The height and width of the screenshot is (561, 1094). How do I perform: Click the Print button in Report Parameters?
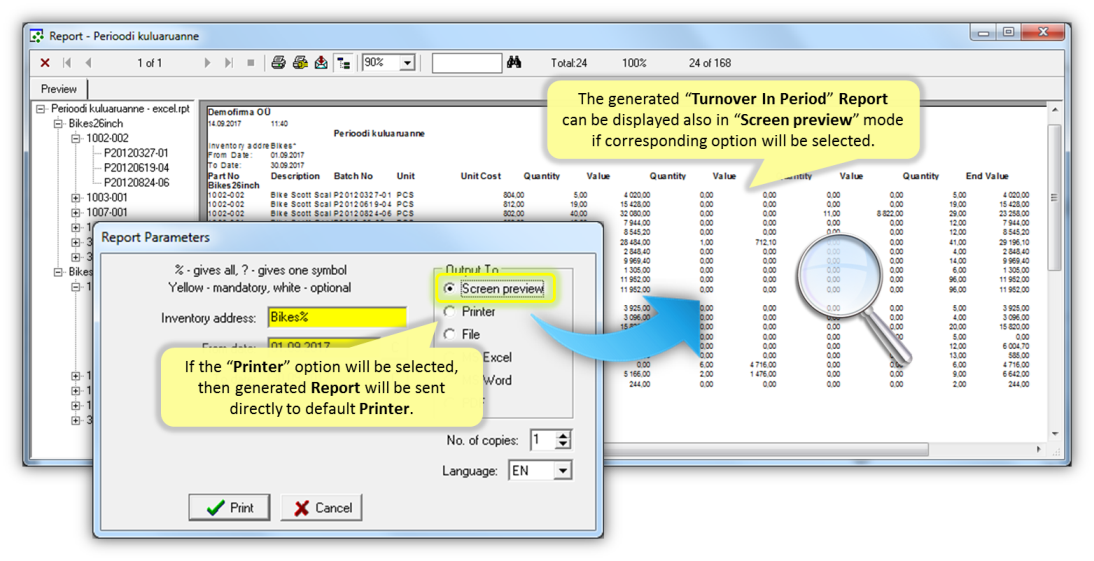click(x=229, y=507)
